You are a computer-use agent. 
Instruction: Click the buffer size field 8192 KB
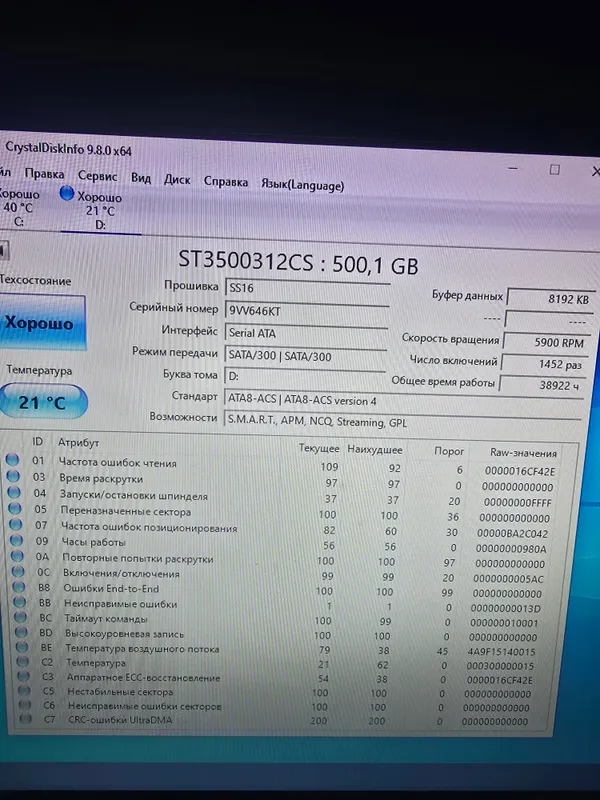coord(551,299)
